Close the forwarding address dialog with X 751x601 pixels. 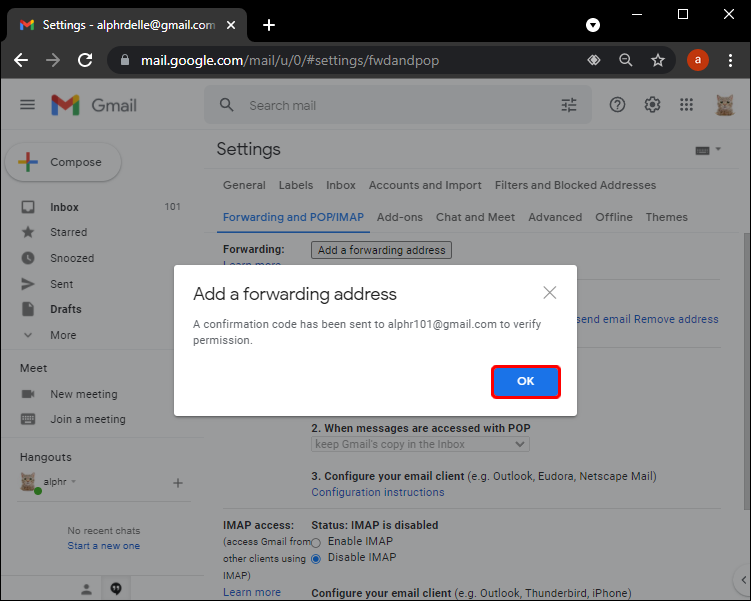pyautogui.click(x=549, y=293)
